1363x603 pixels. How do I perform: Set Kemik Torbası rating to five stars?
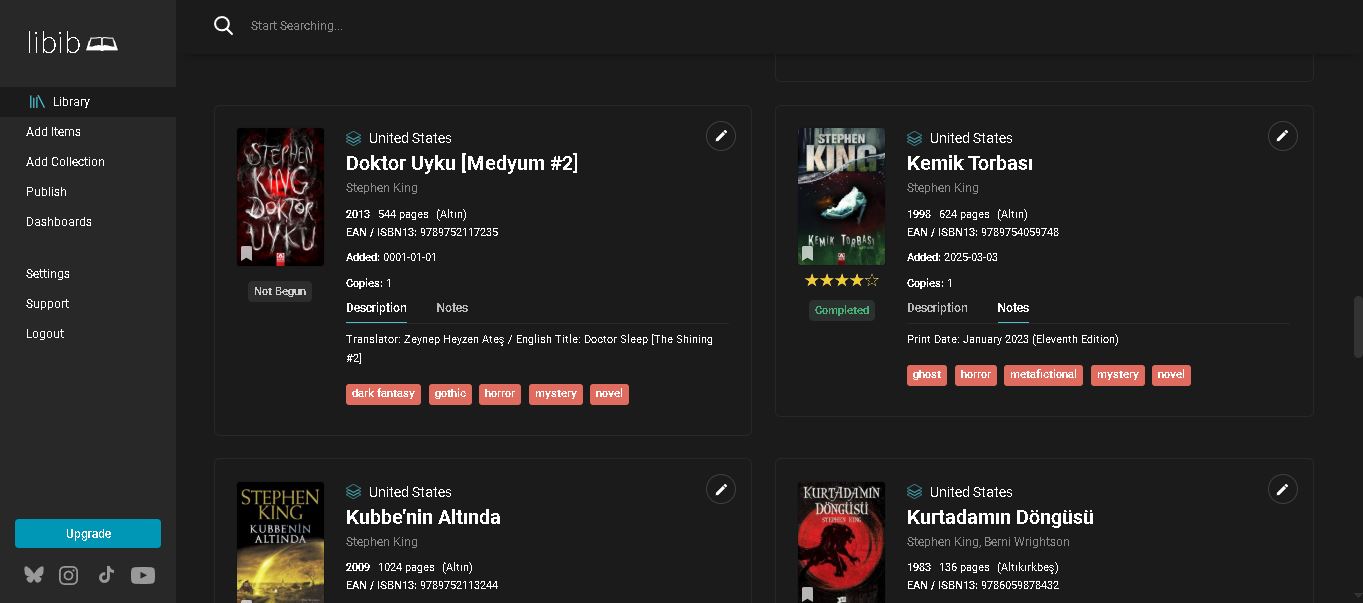pyautogui.click(x=871, y=281)
